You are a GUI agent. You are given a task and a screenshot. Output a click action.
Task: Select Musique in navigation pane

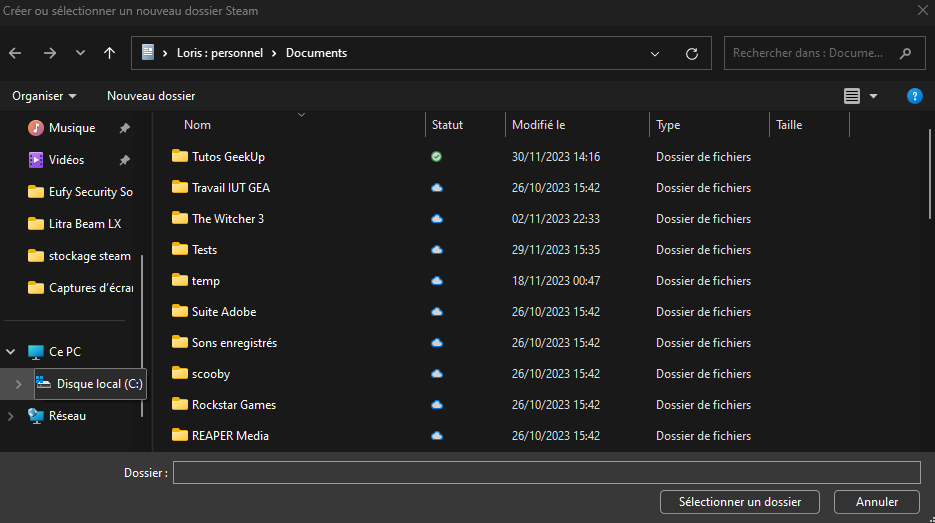(72, 128)
